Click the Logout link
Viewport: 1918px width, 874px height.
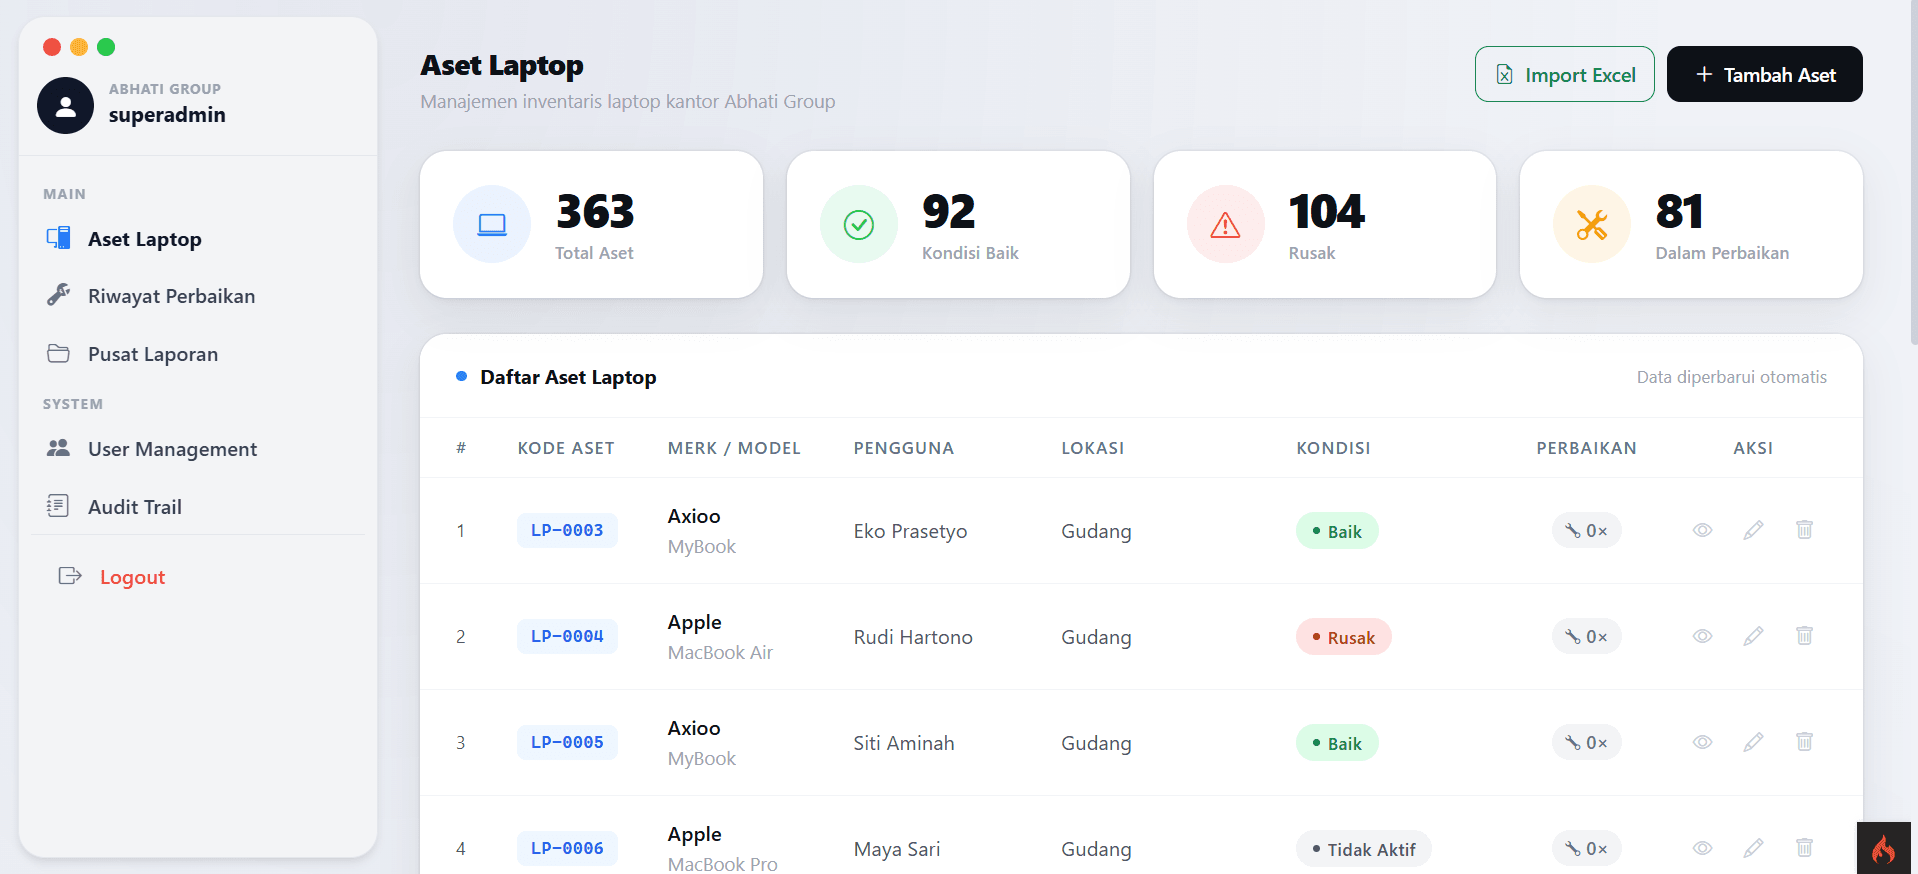coord(132,577)
